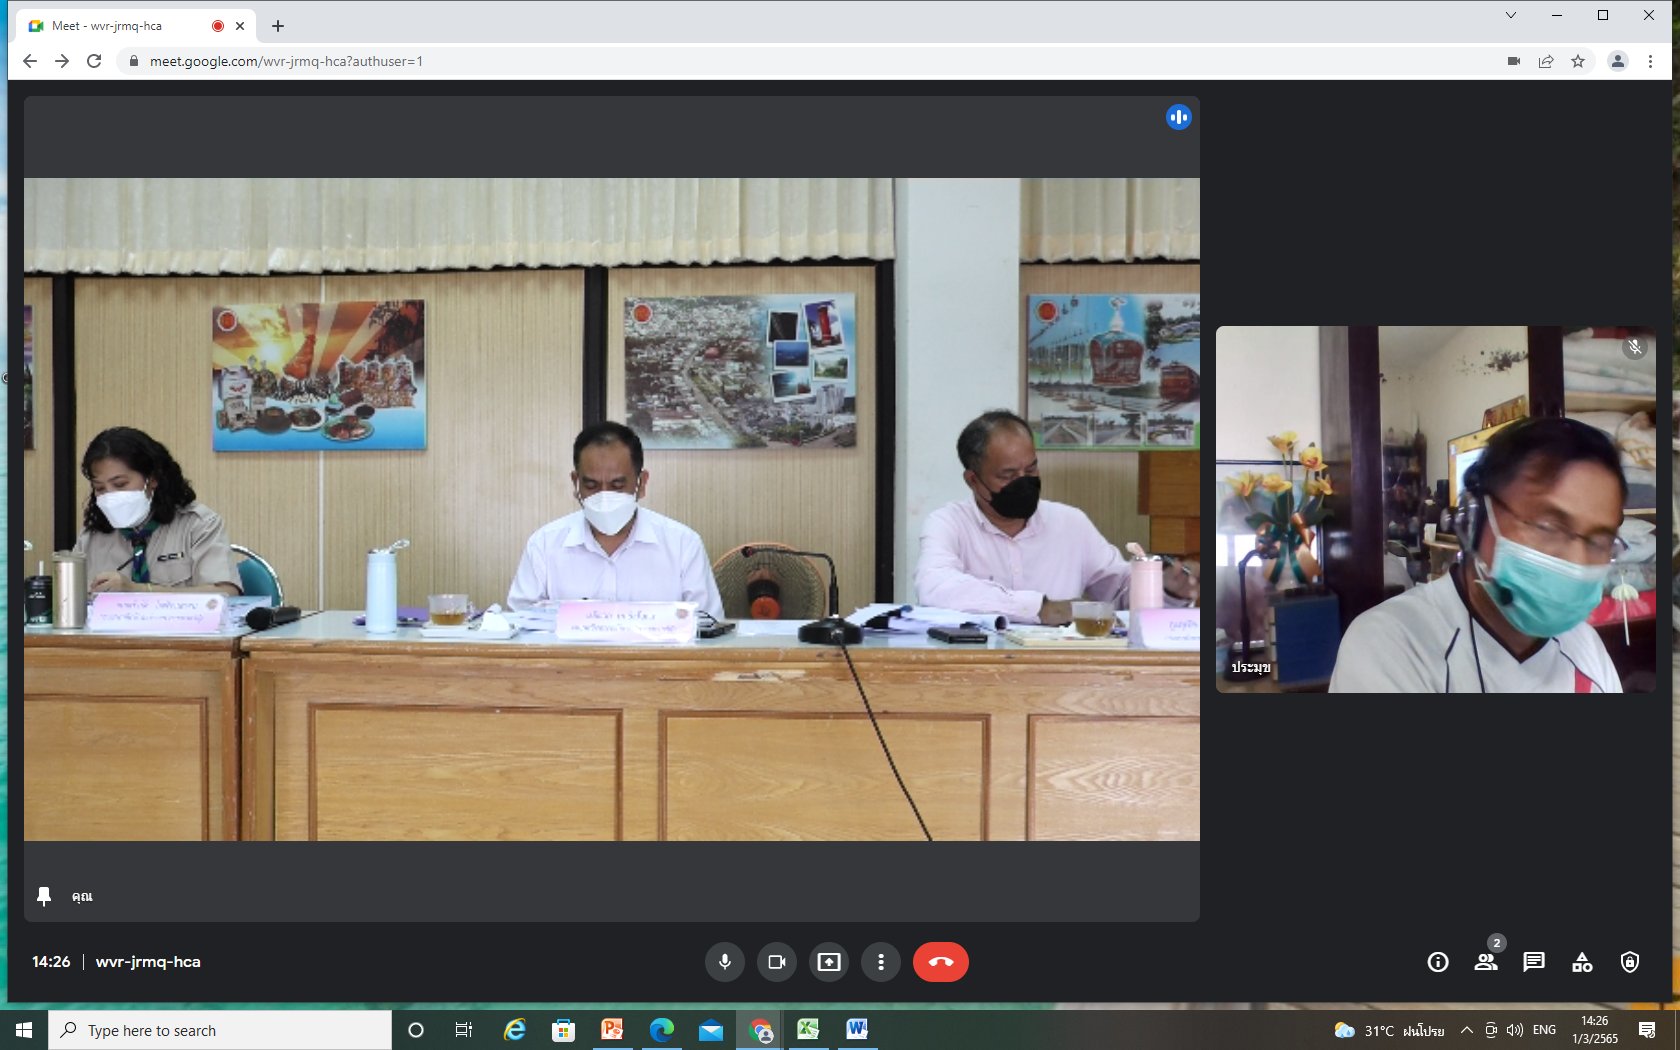
Task: Open the Chat with everyone panel
Action: 1534,962
